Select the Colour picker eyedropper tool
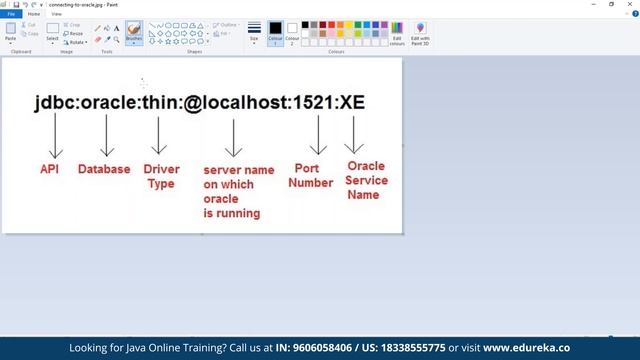This screenshot has height=360, width=640. point(107,40)
